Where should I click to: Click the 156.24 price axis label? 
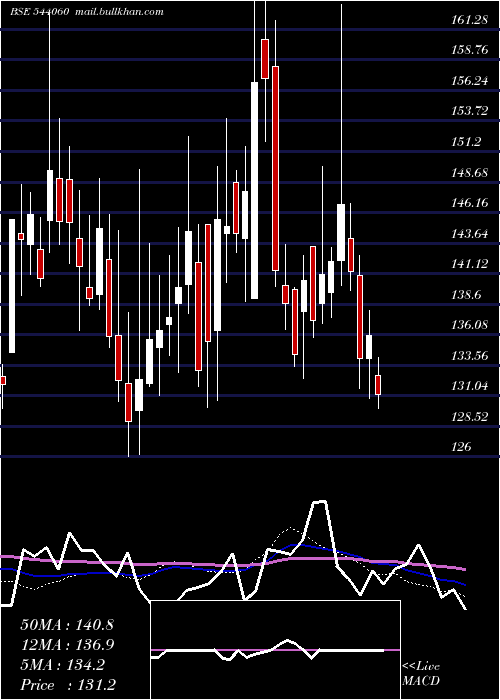(469, 81)
